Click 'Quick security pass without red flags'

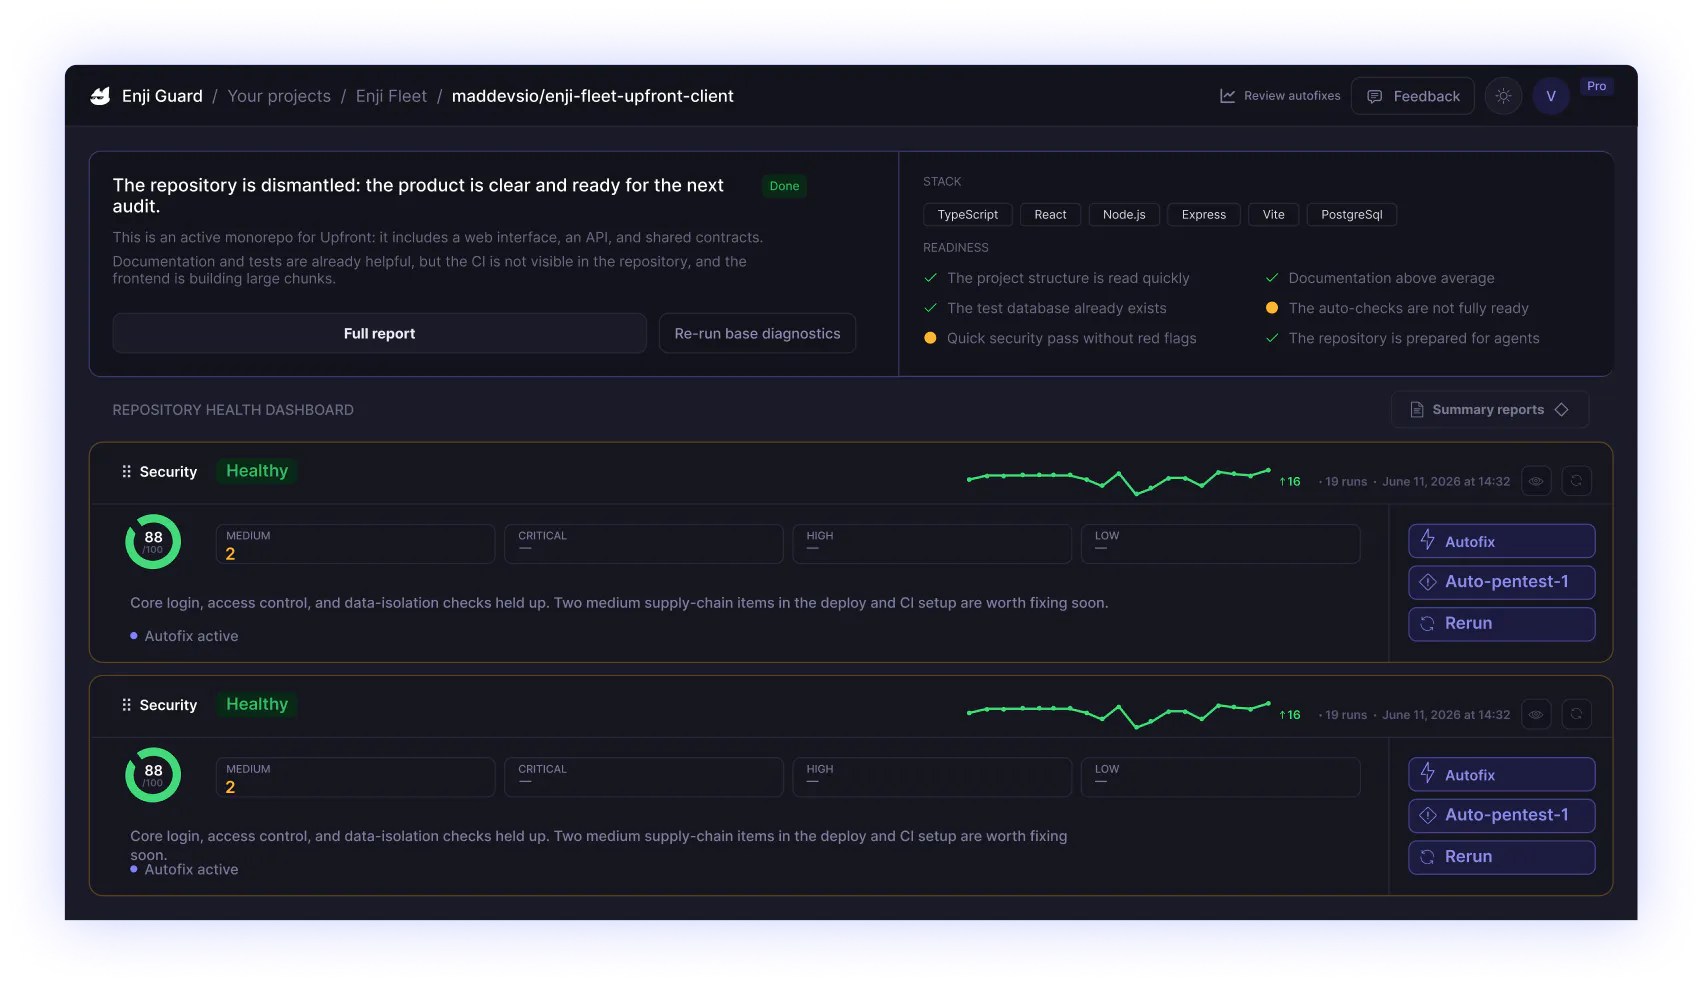1071,338
